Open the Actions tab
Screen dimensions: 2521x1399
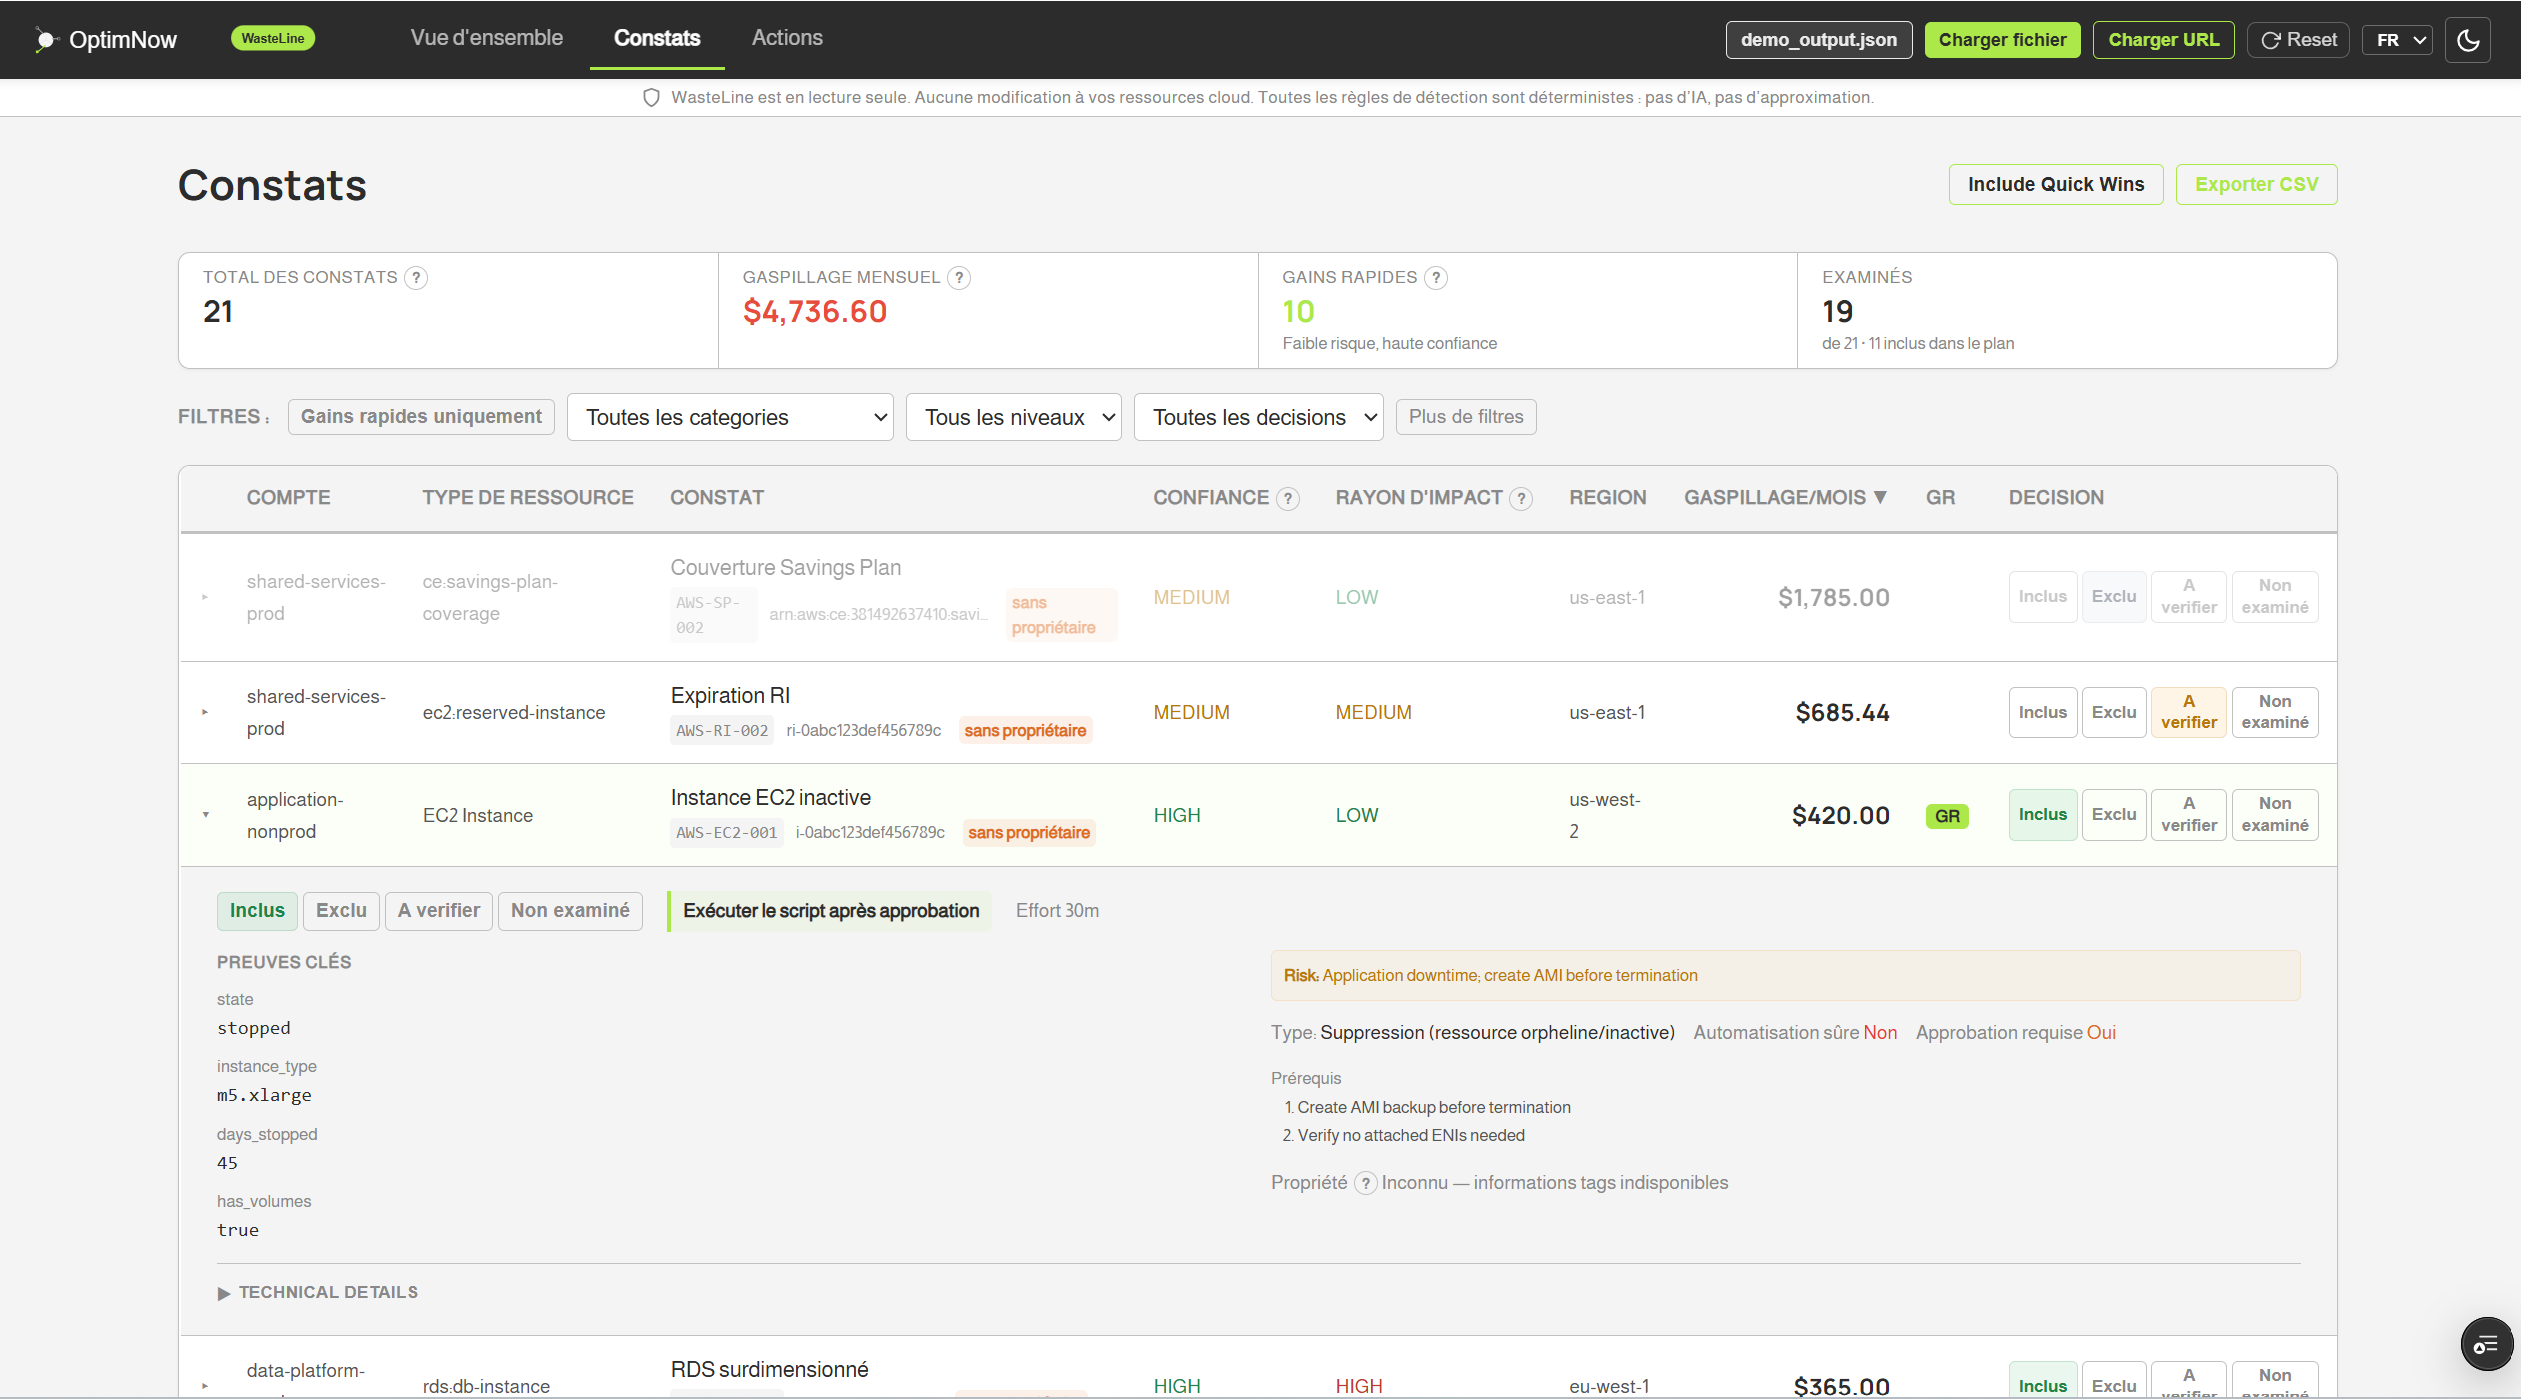pos(787,38)
